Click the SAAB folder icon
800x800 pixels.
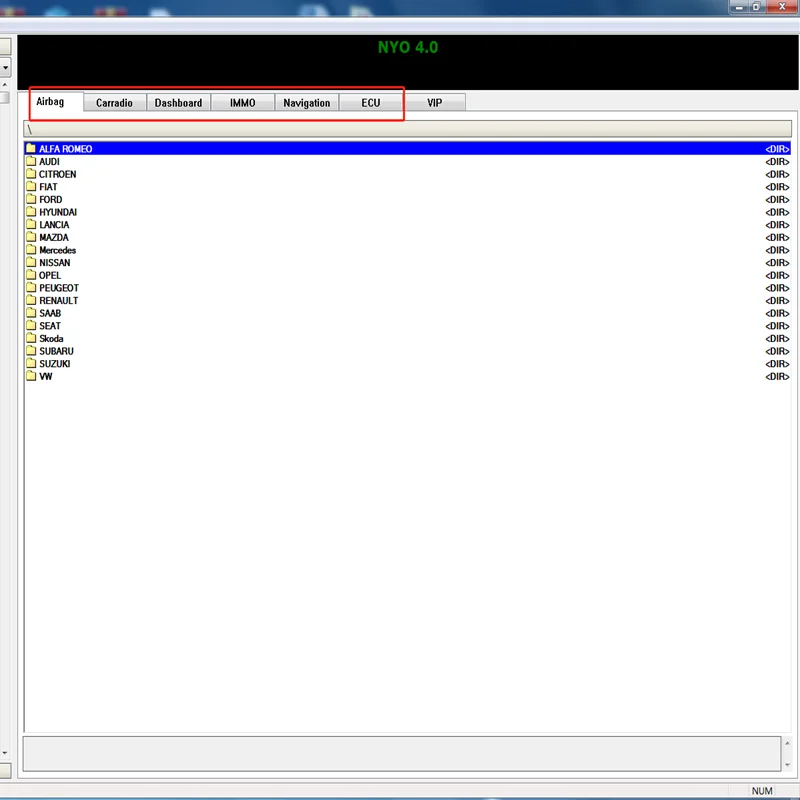[x=31, y=313]
